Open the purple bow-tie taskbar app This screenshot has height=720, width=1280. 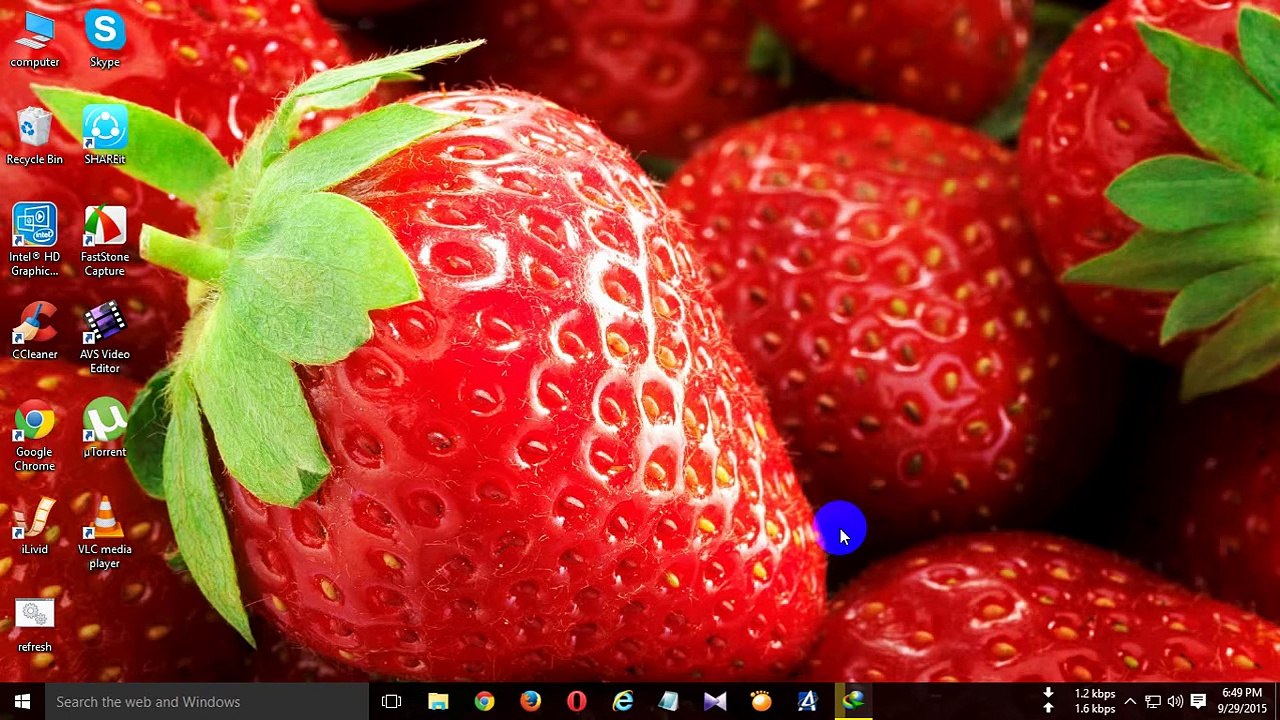[x=714, y=701]
